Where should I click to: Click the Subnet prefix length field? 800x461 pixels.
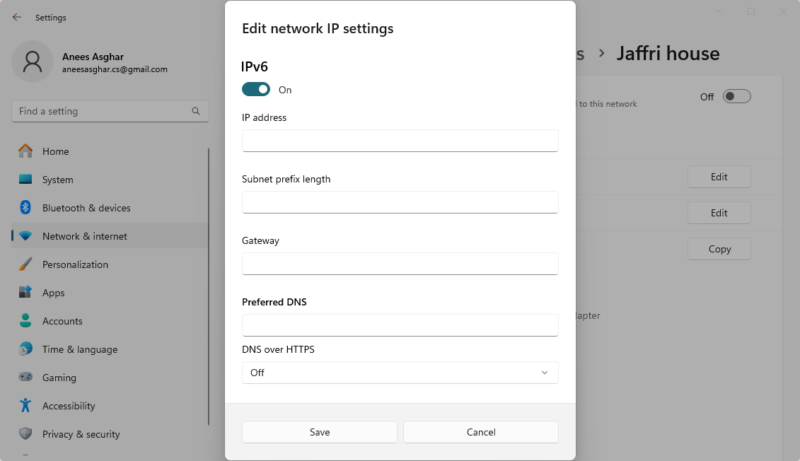point(400,202)
